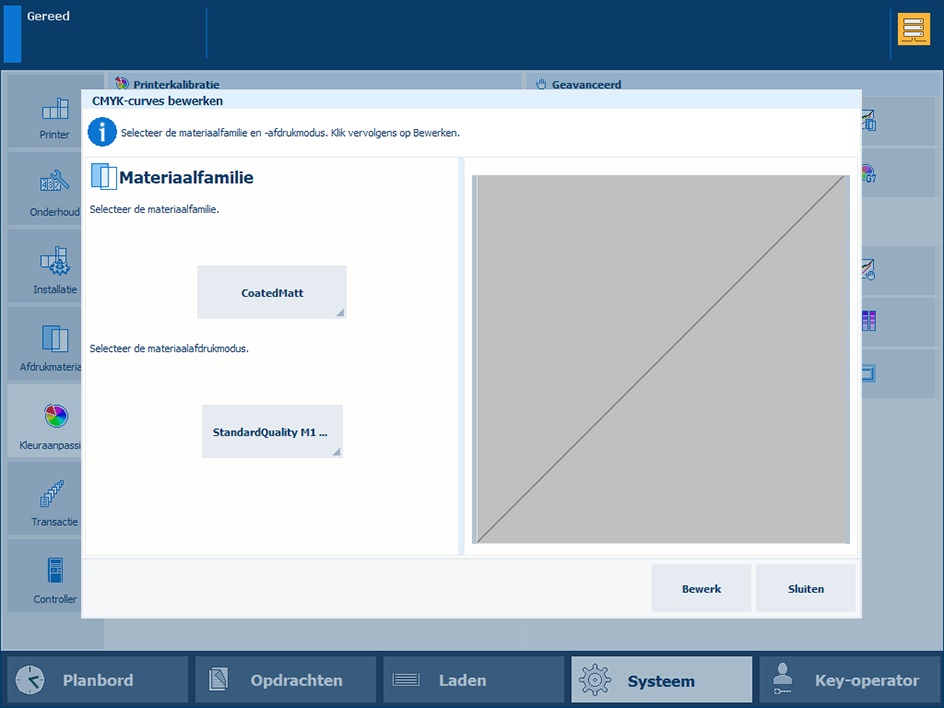
Task: Open the Transactie section
Action: [x=45, y=498]
